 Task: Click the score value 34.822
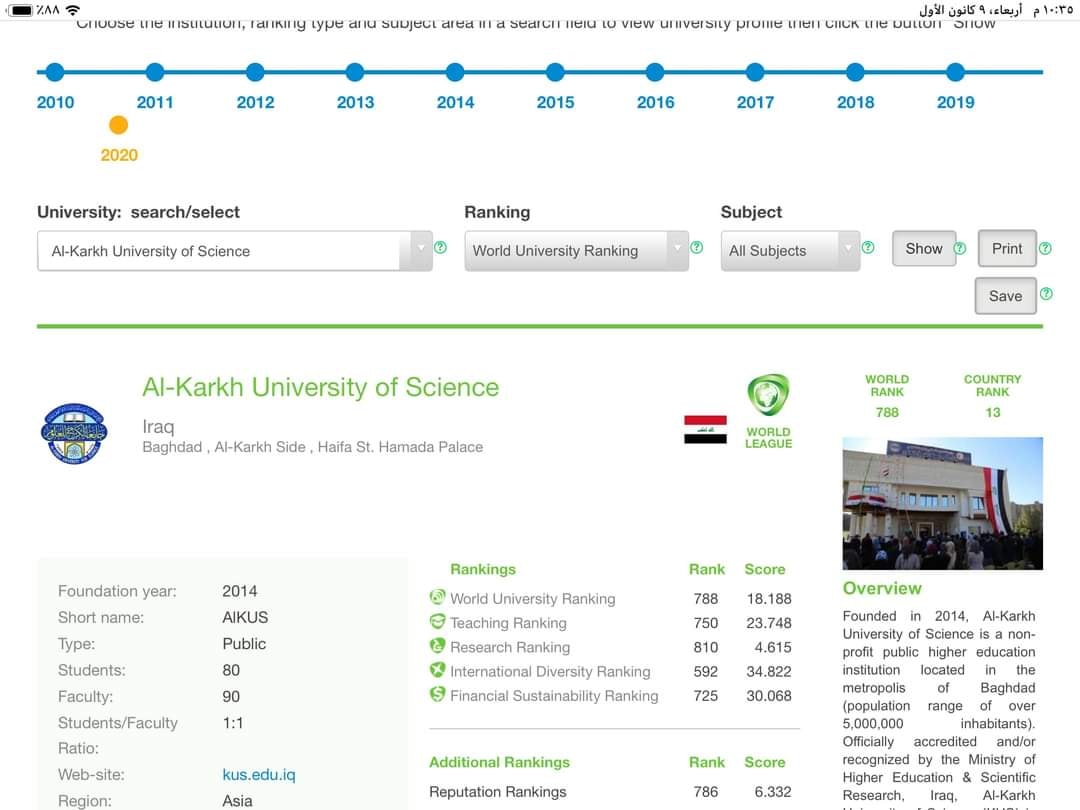[769, 672]
